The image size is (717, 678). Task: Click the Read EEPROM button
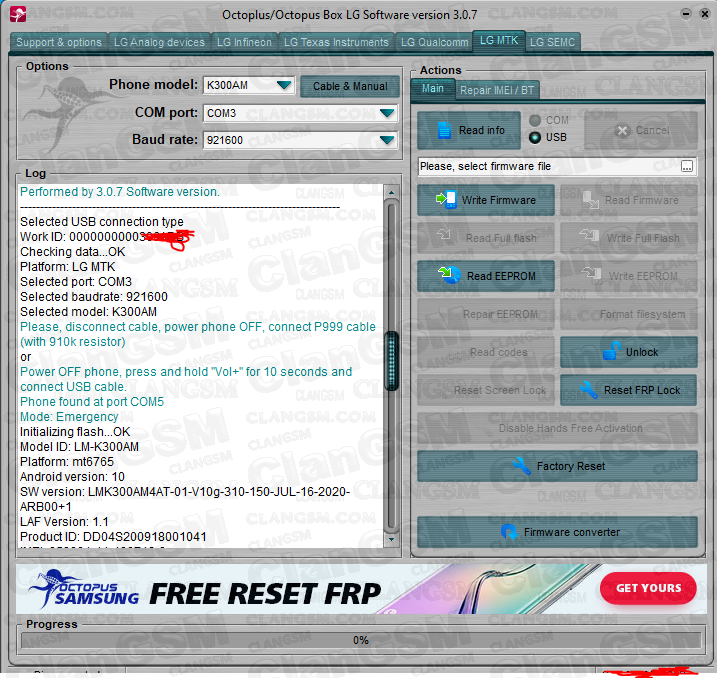[x=486, y=276]
